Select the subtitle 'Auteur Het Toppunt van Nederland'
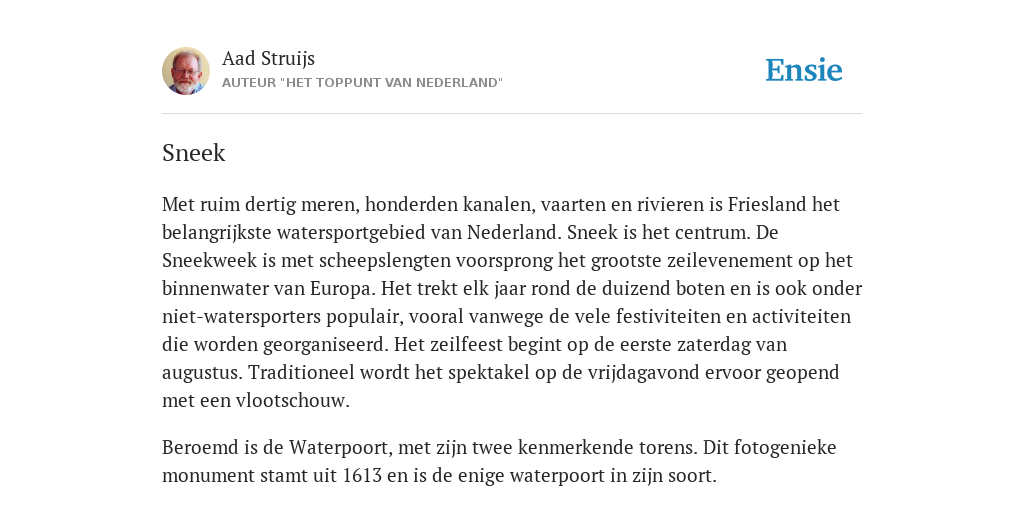 362,83
